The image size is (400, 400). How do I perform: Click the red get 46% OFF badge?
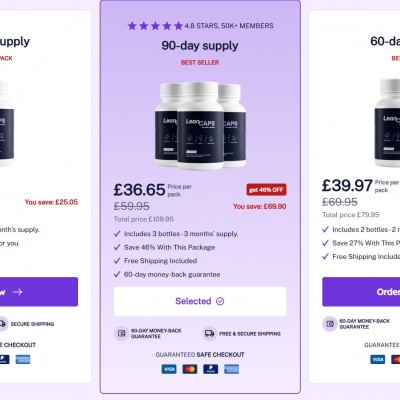[266, 190]
